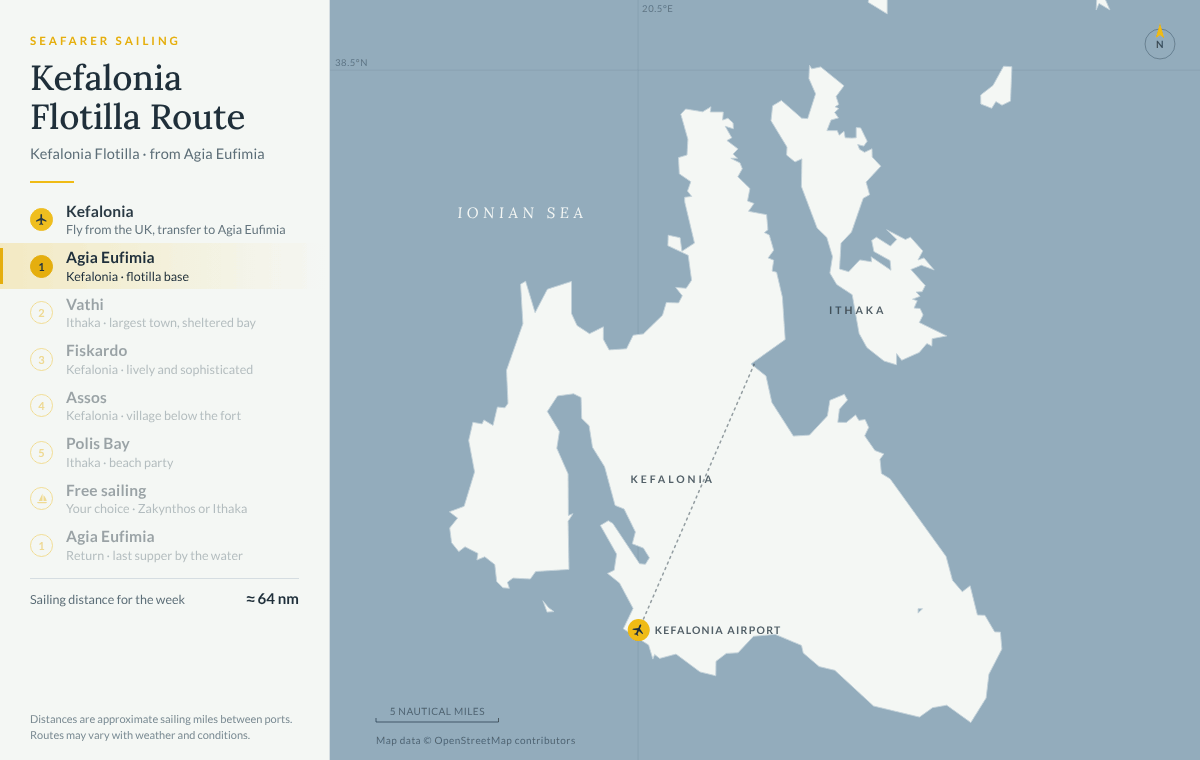This screenshot has height=760, width=1200.
Task: Click the number 3 badge next to Fiskardo
Action: pyautogui.click(x=41, y=359)
